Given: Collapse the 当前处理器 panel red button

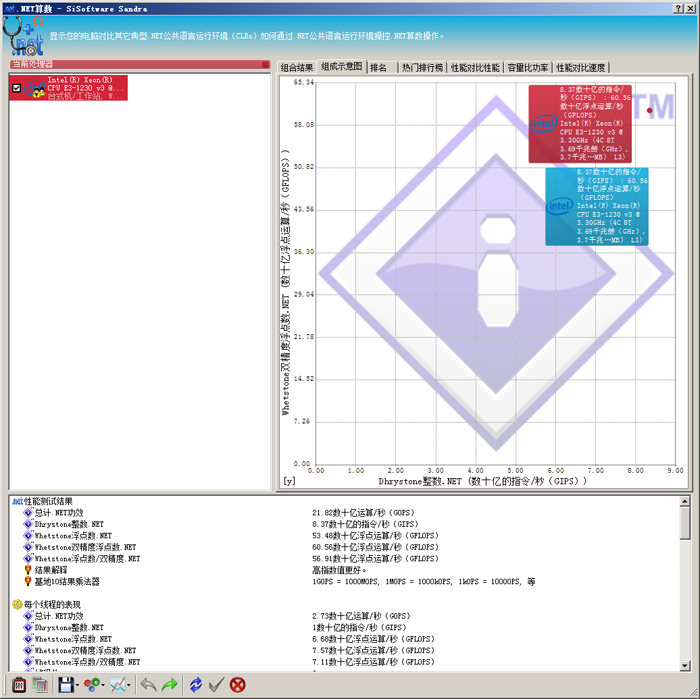Looking at the screenshot, I should point(266,65).
